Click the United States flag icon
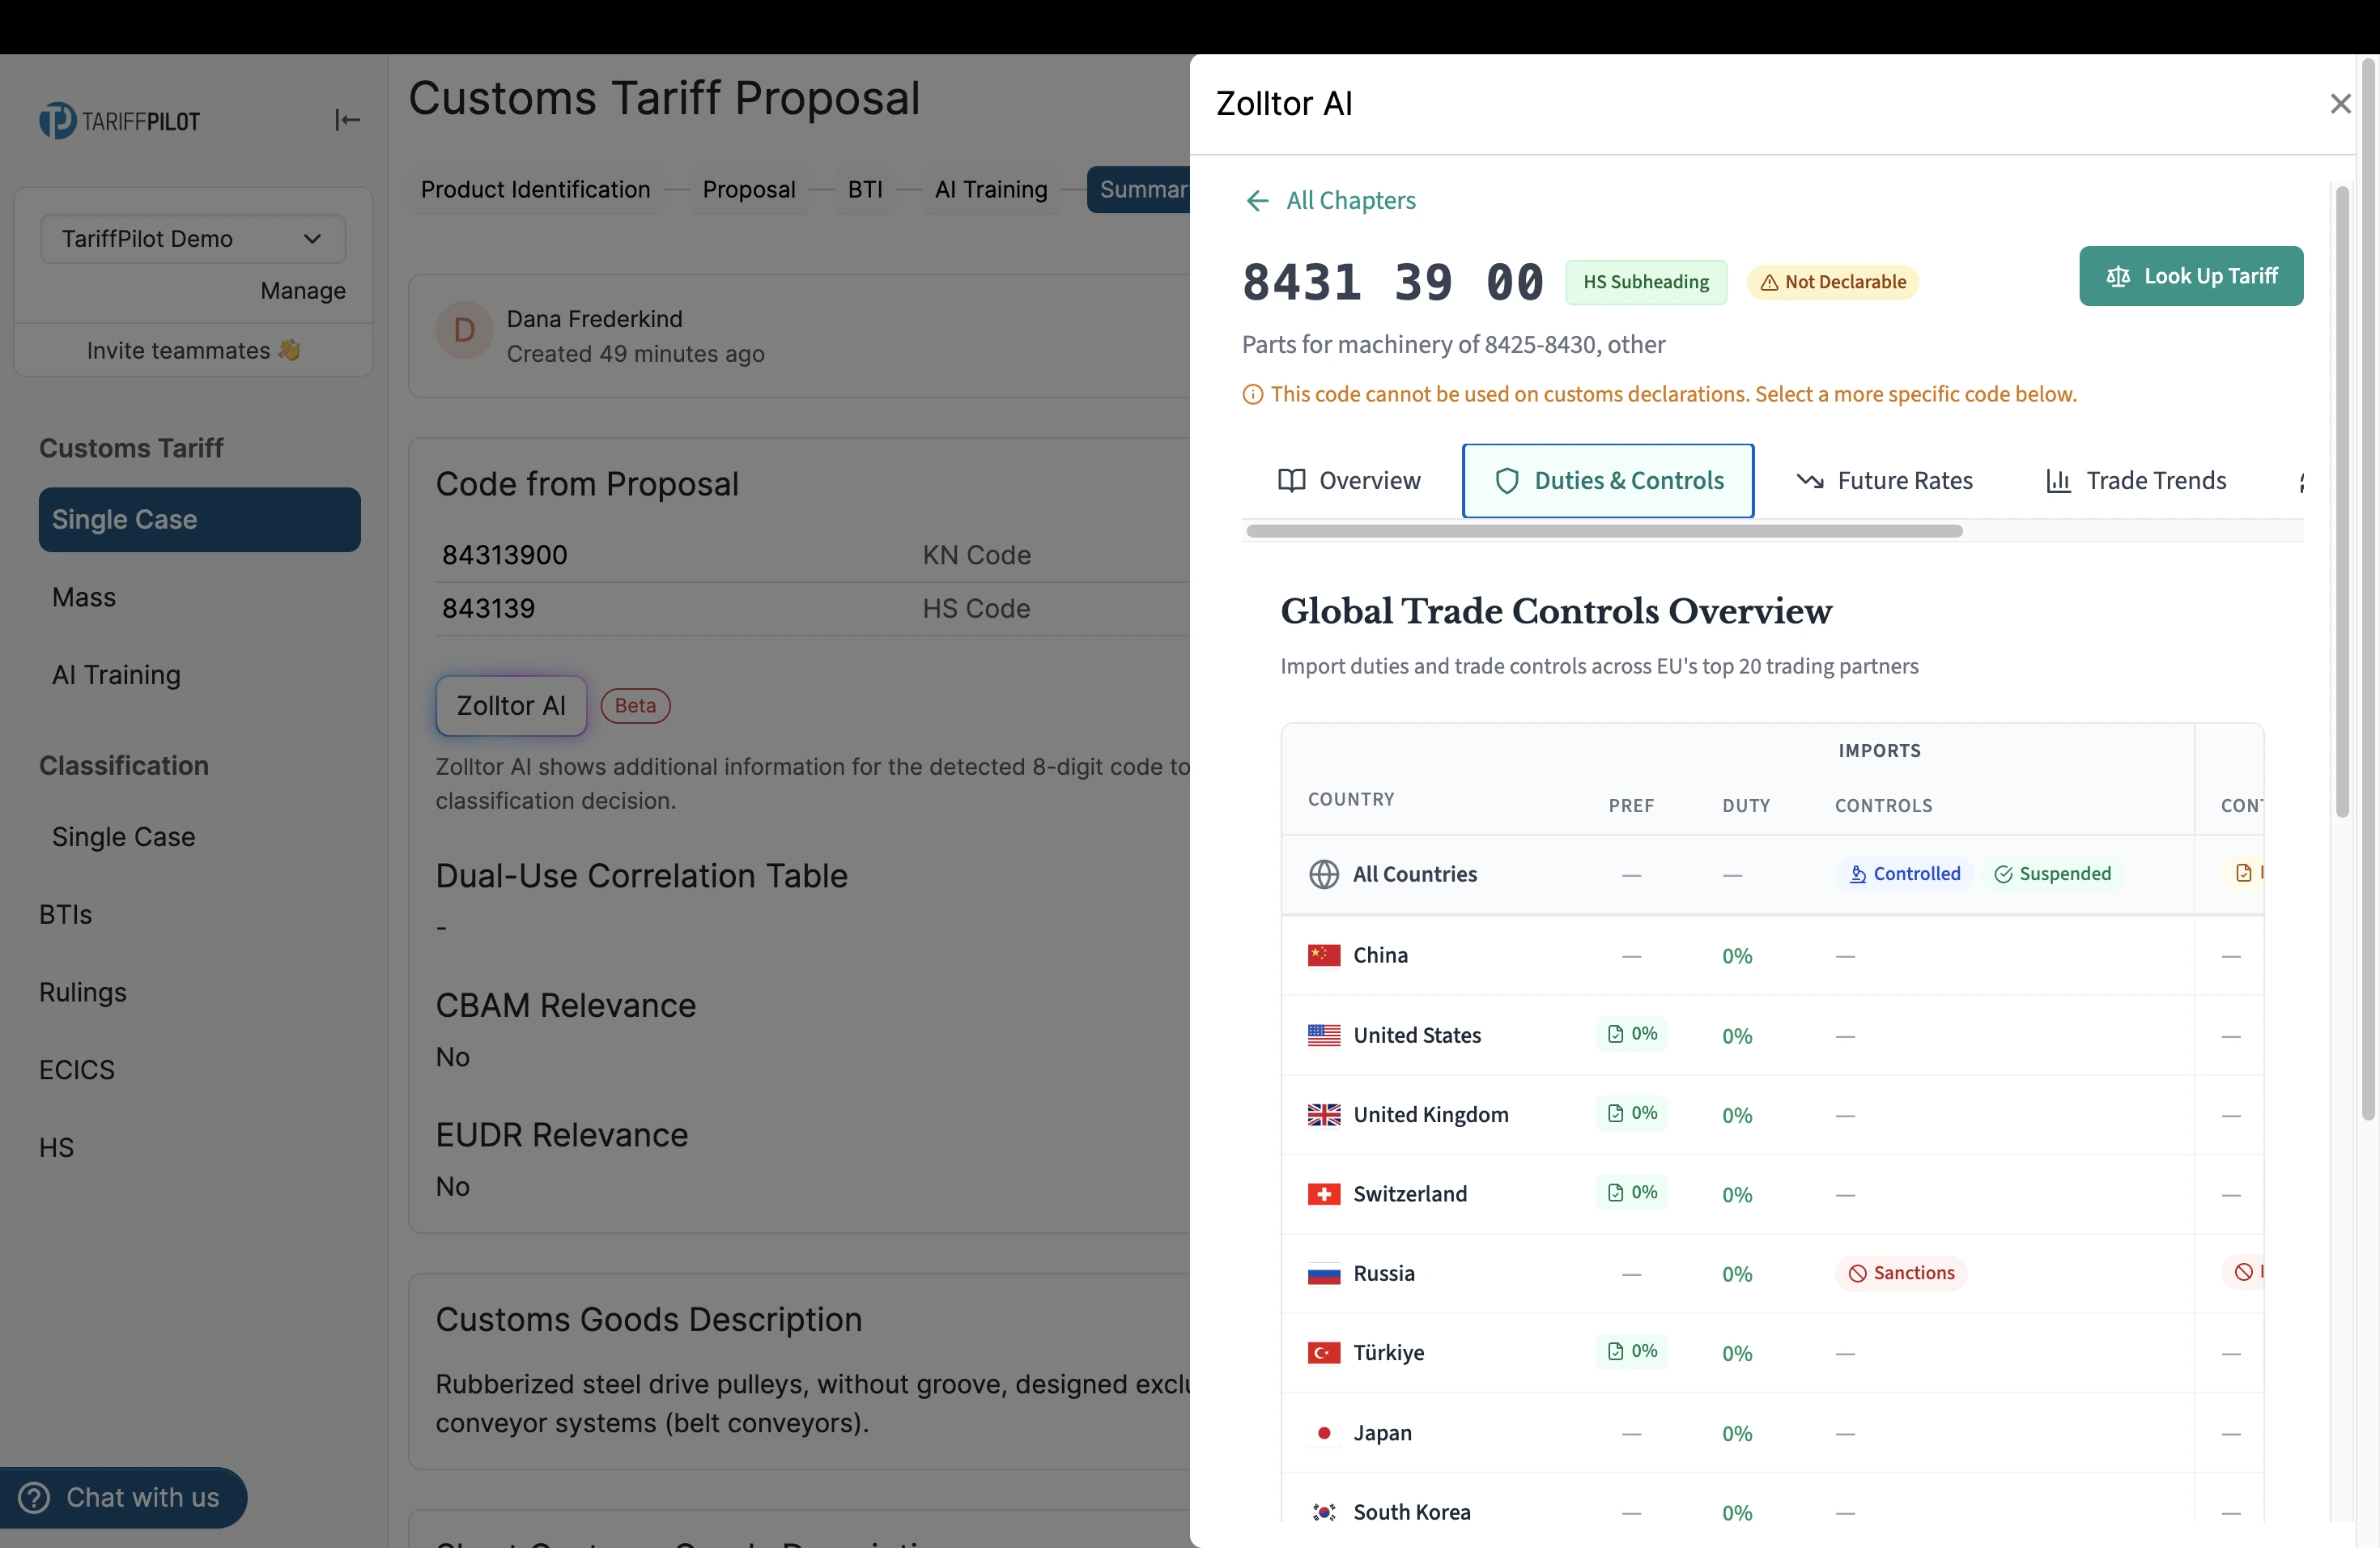 [1324, 1035]
